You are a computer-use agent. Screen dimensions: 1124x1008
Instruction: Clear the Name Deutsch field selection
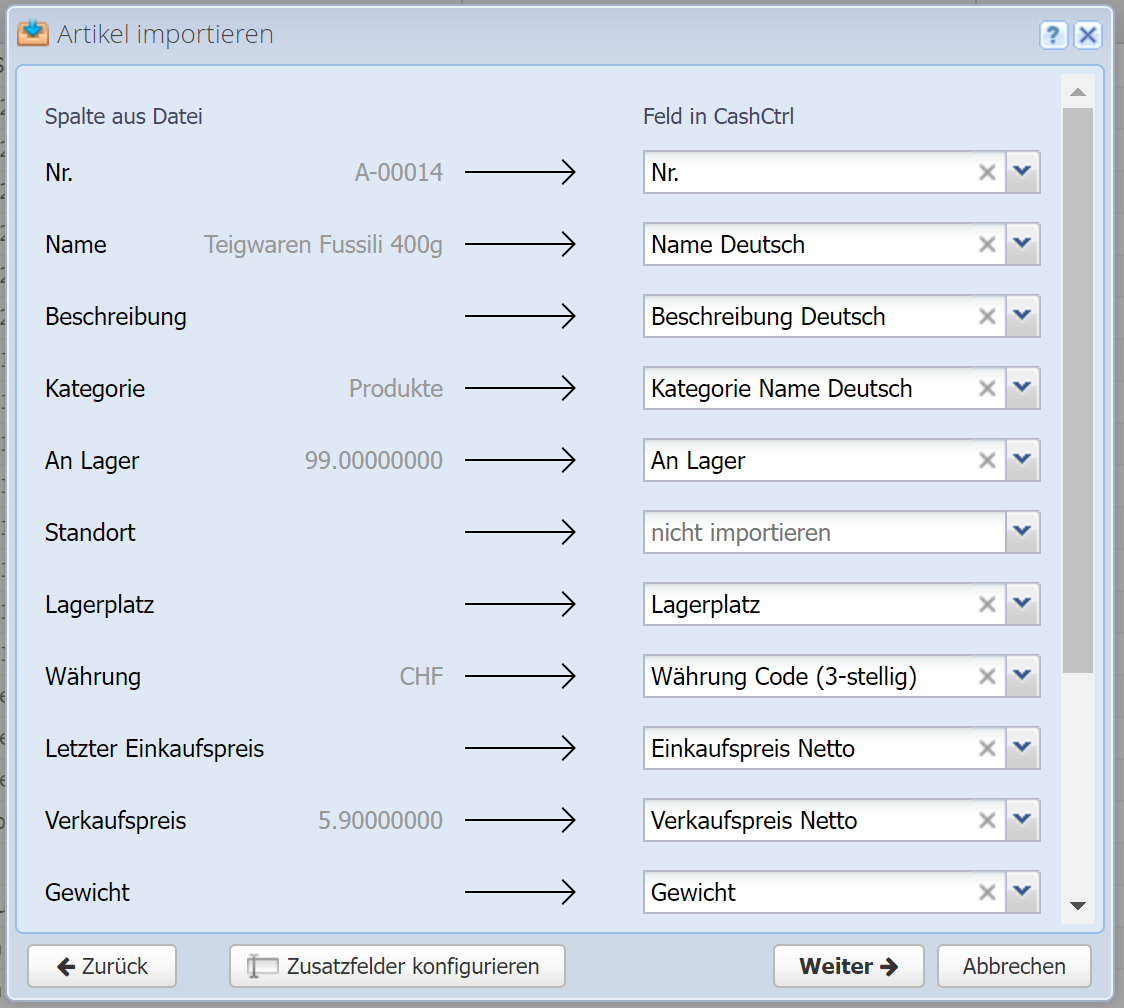(987, 245)
